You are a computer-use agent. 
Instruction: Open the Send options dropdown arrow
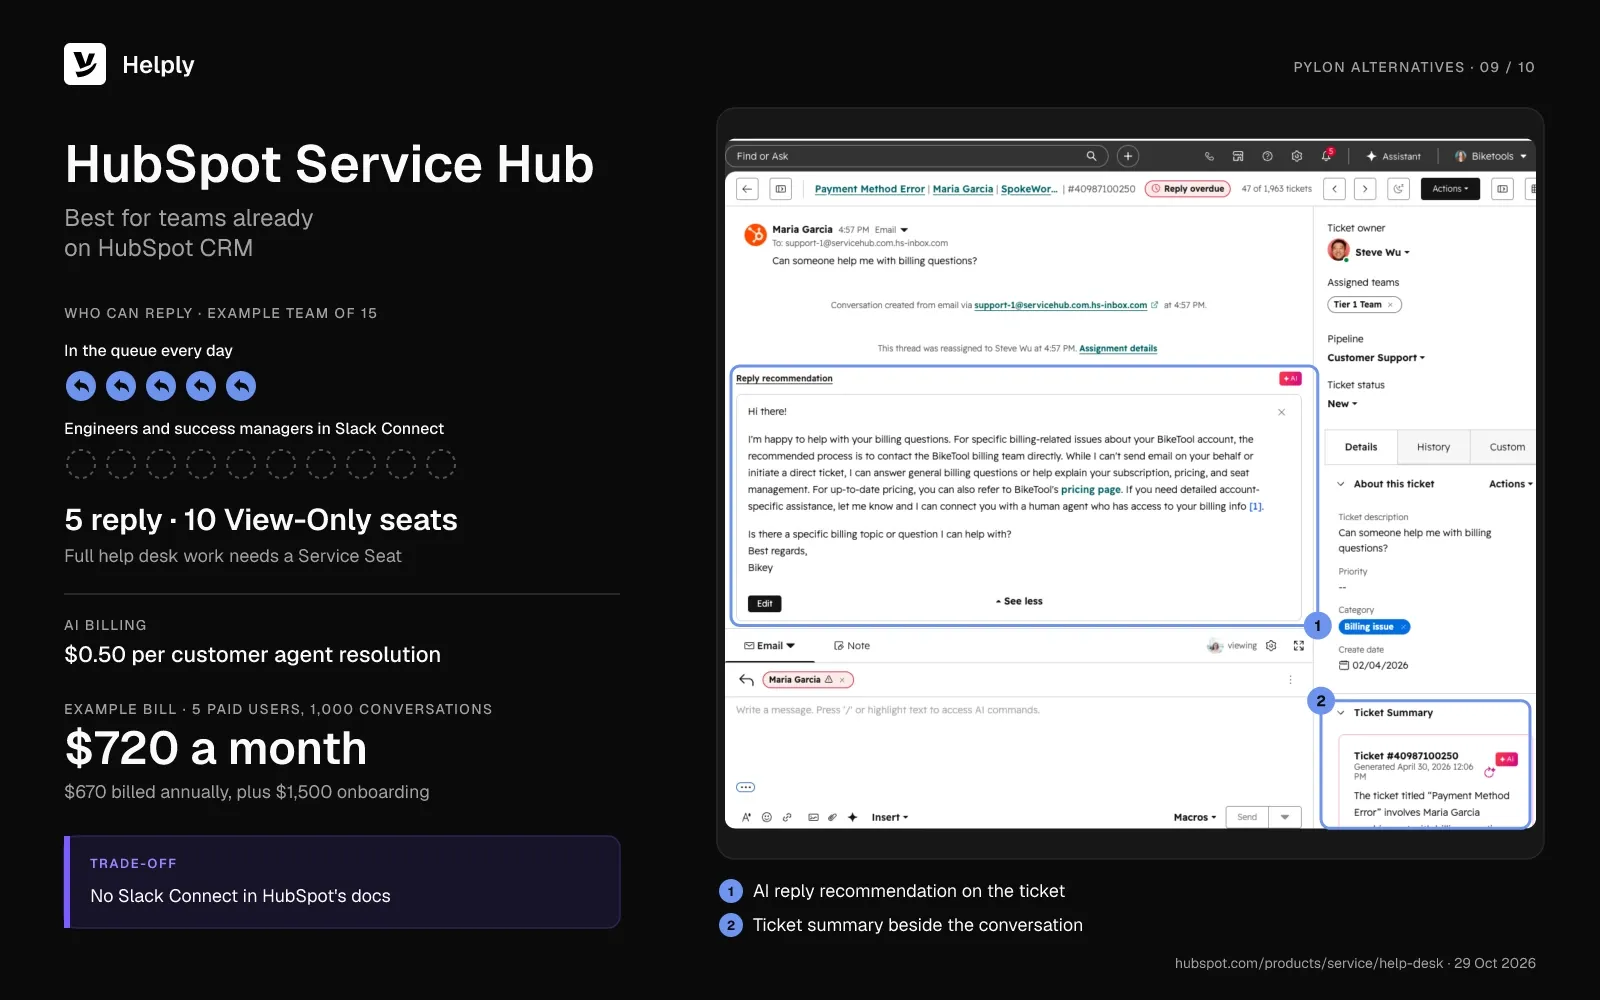tap(1285, 817)
